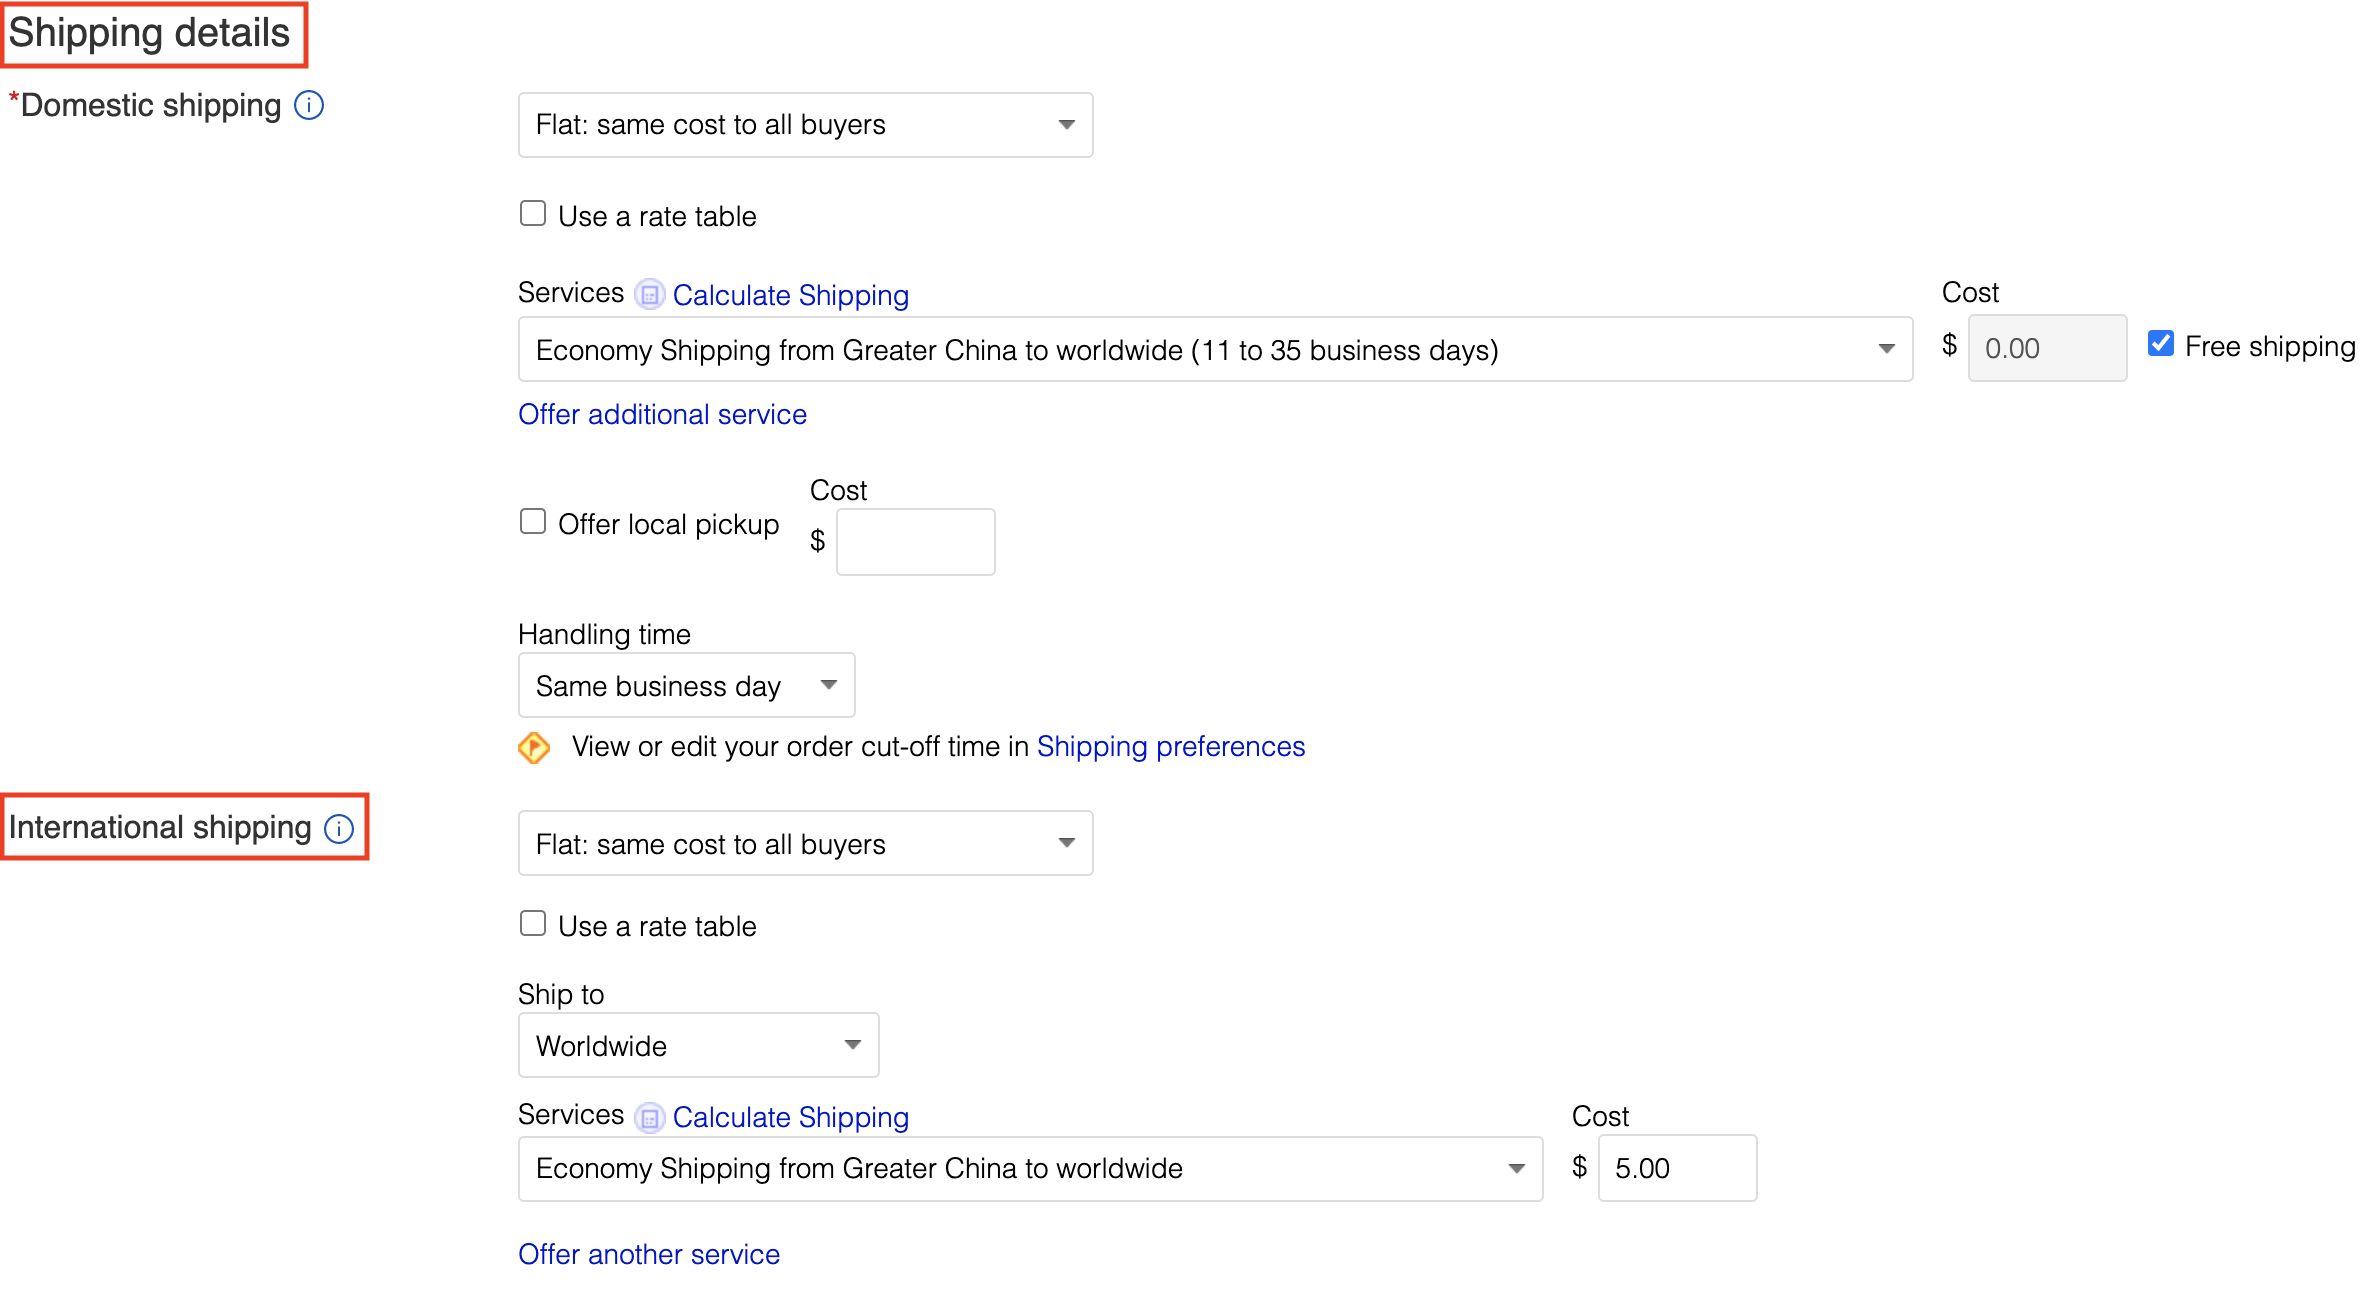Enable the domestic Use a rate table checkbox
2370x1294 pixels.
533,214
